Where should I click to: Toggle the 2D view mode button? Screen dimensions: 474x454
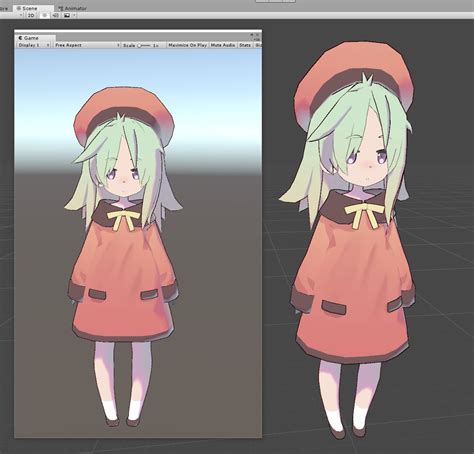pos(31,15)
